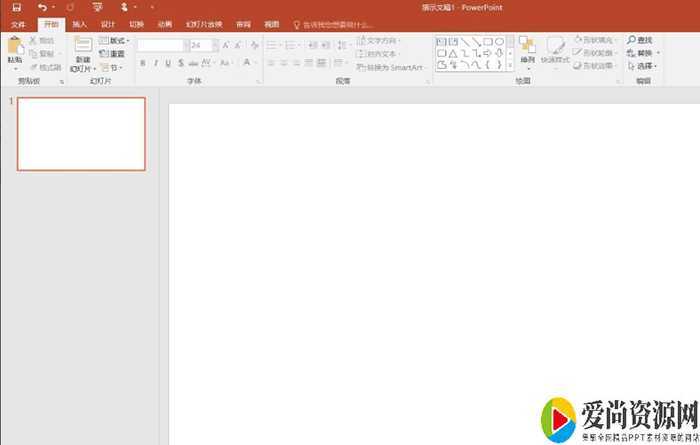Viewport: 700px width, 445px height.
Task: Click the Paste clipboard icon
Action: tap(14, 45)
